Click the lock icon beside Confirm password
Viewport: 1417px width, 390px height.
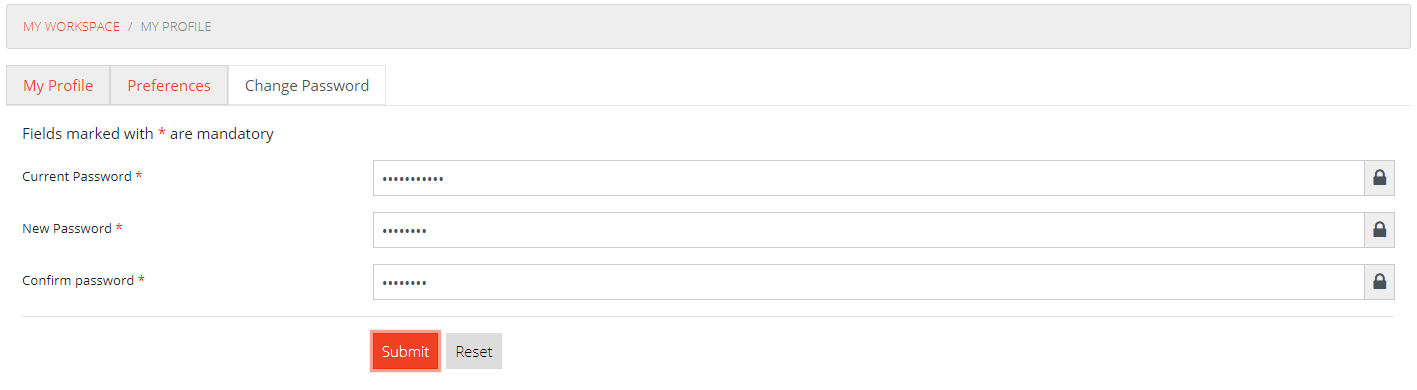(1379, 282)
